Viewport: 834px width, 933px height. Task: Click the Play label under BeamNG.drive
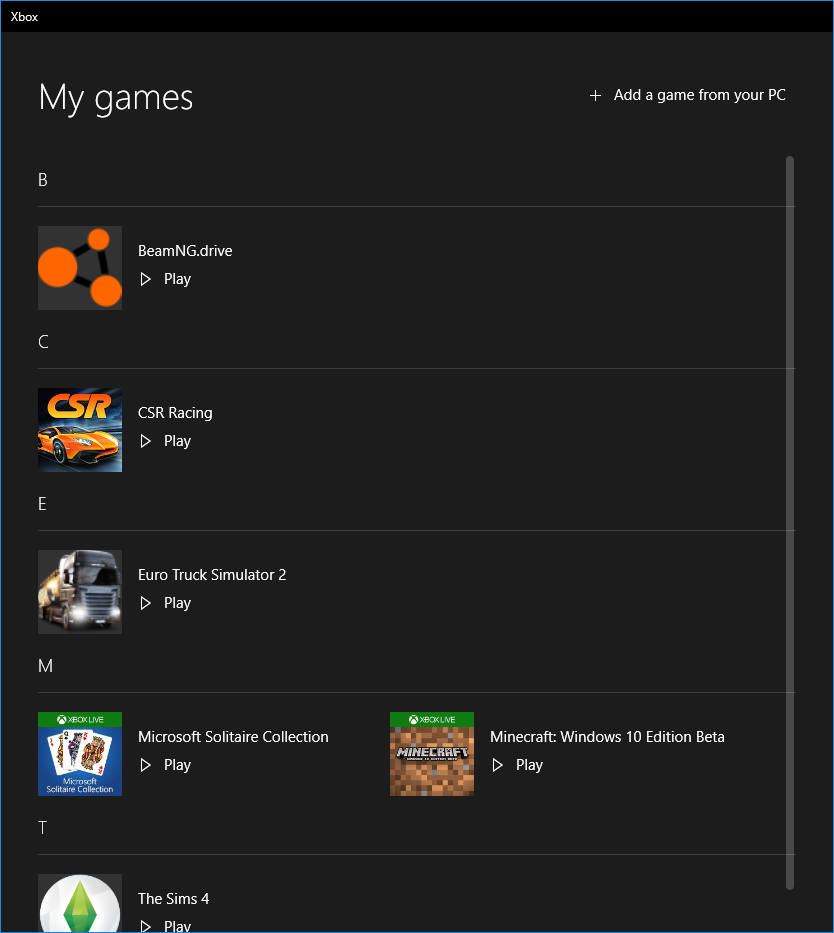pos(177,279)
